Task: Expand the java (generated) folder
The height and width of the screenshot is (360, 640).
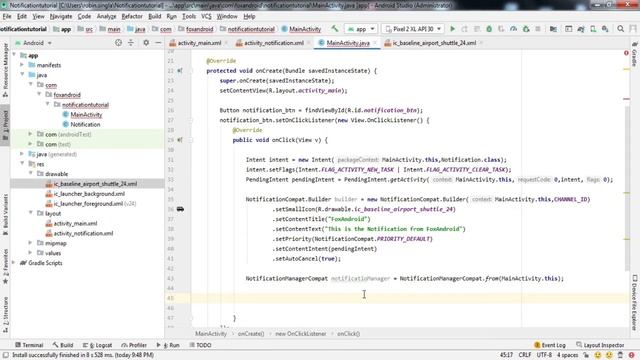Action: (22, 154)
